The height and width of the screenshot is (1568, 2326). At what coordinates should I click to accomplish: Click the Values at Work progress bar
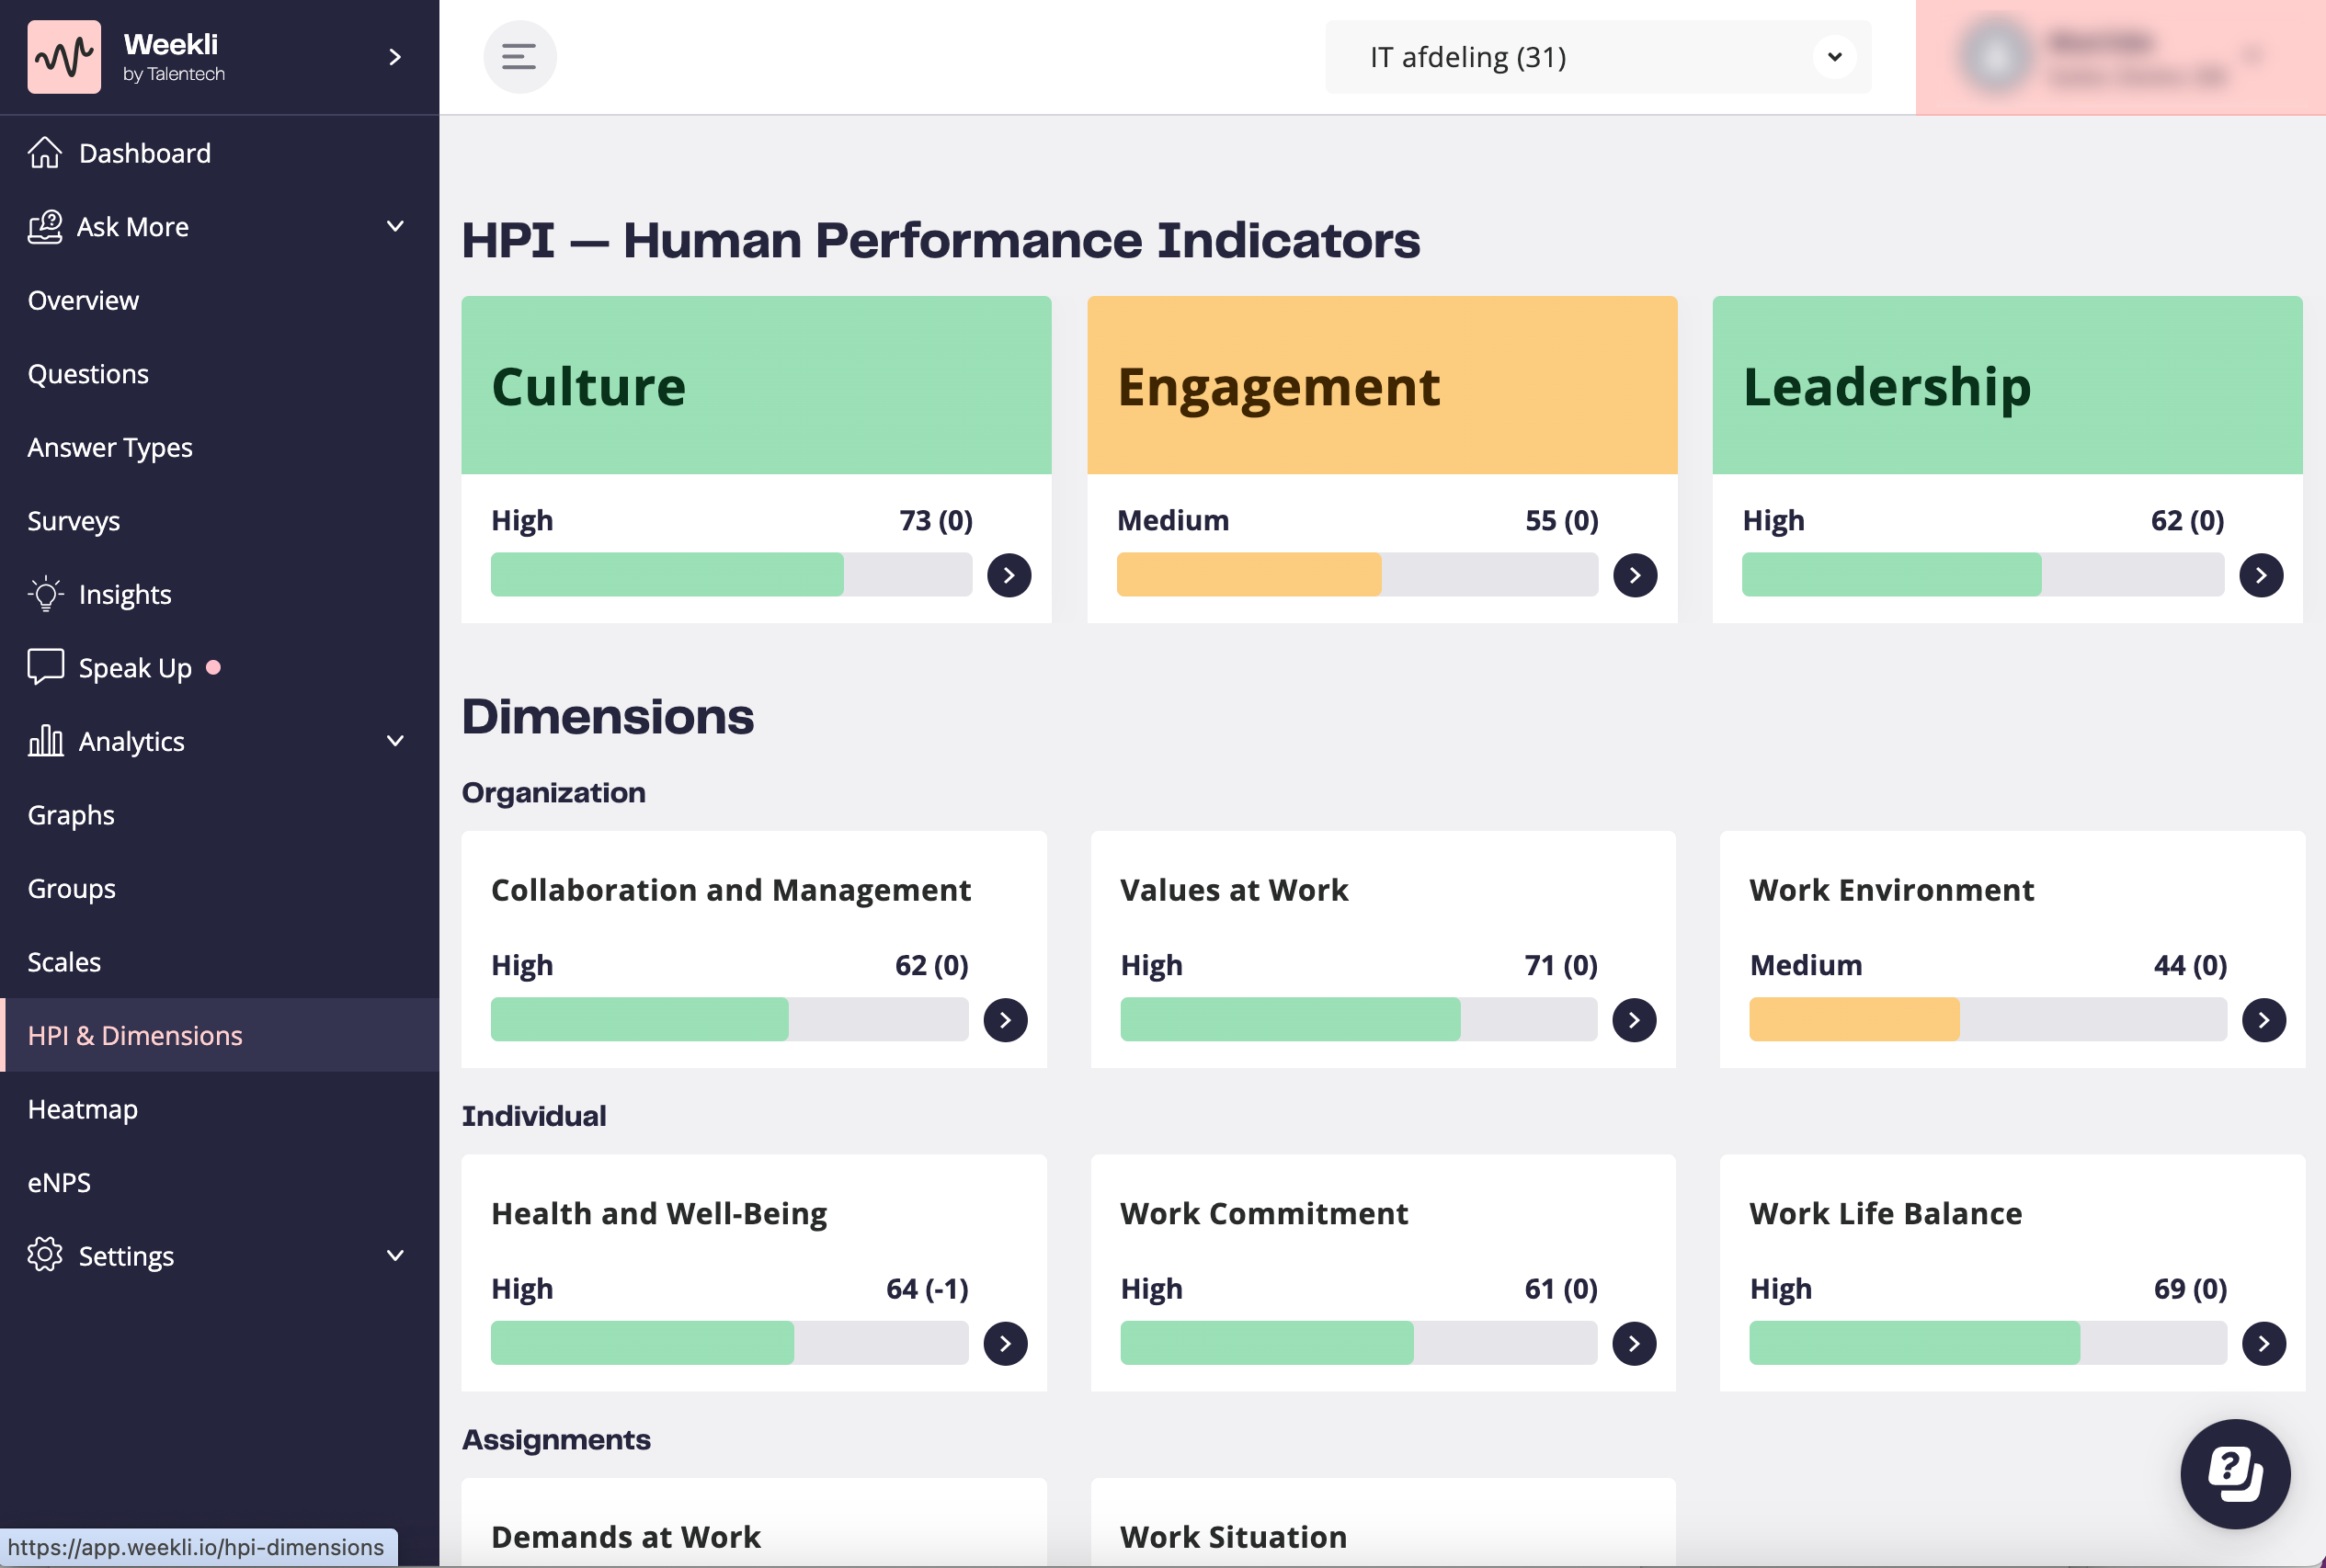coord(1358,1020)
